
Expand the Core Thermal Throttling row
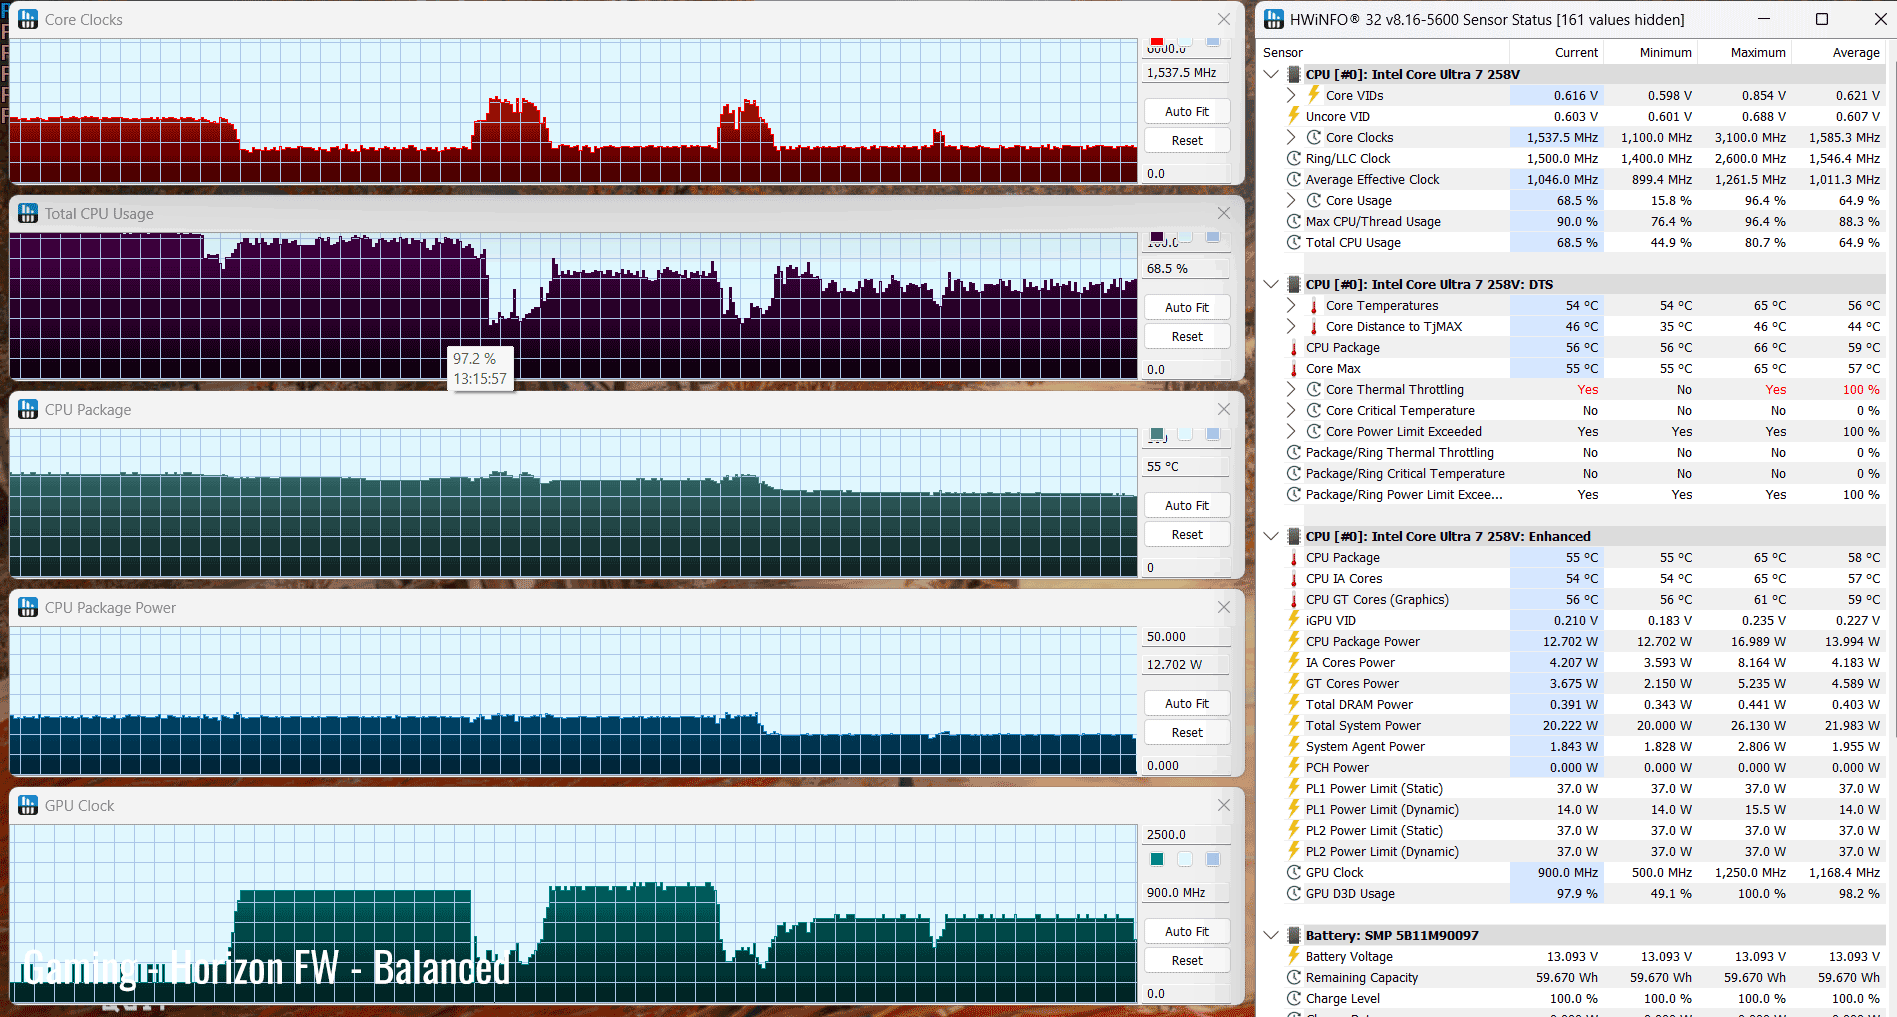[1291, 389]
